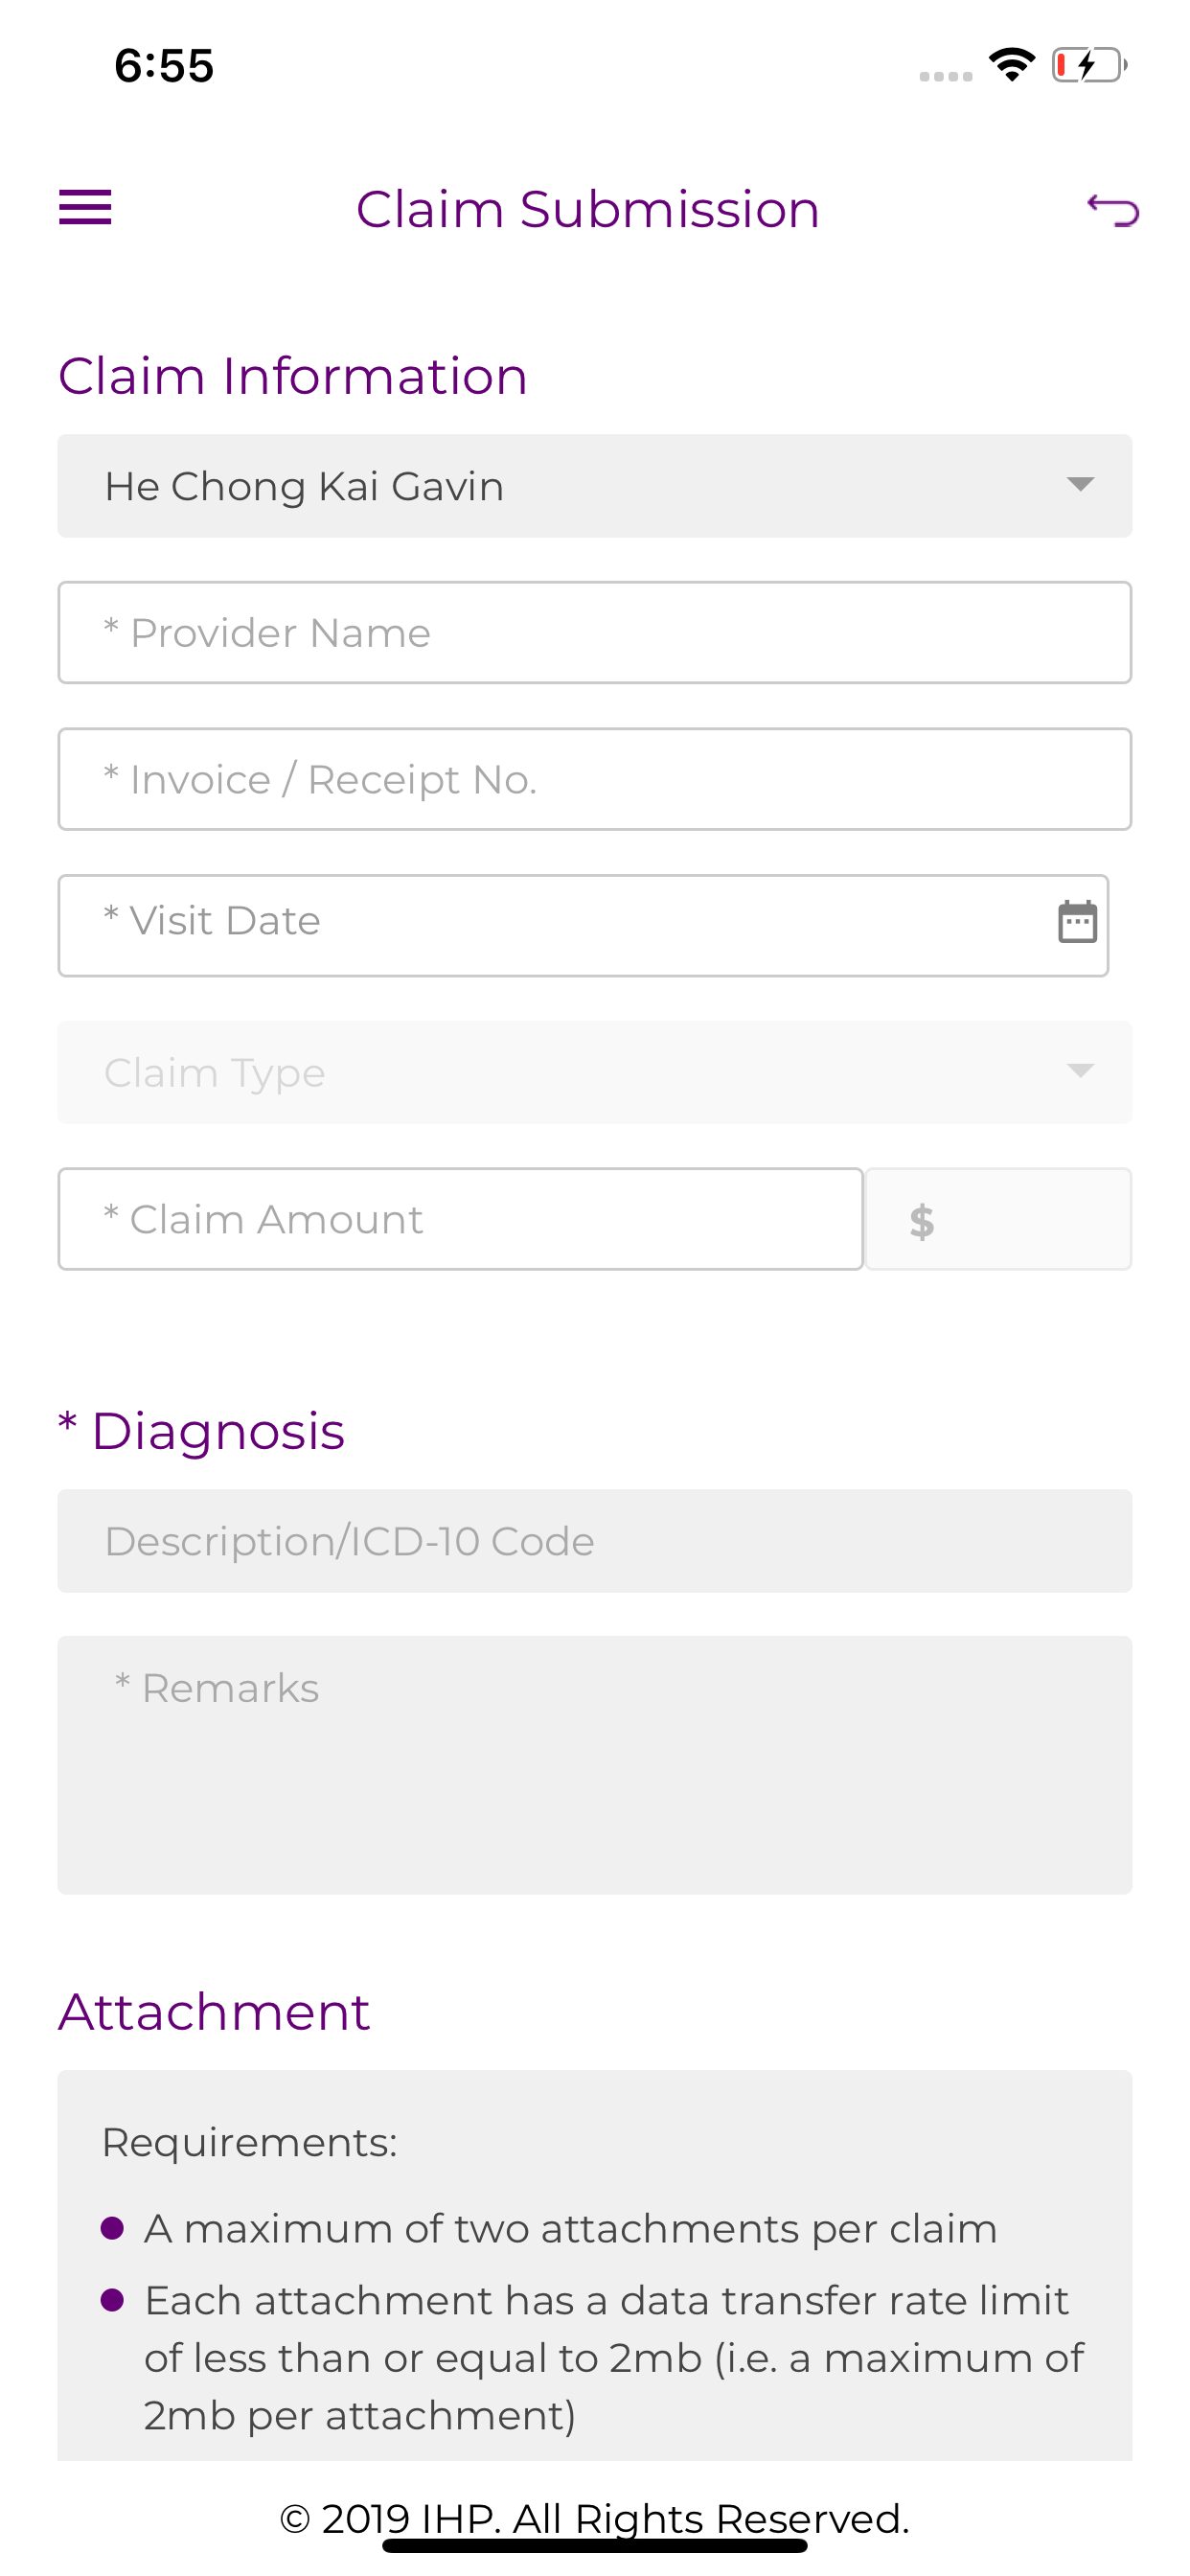This screenshot has width=1190, height=2576.
Task: Select the Visit Date field
Action: pyautogui.click(x=583, y=926)
